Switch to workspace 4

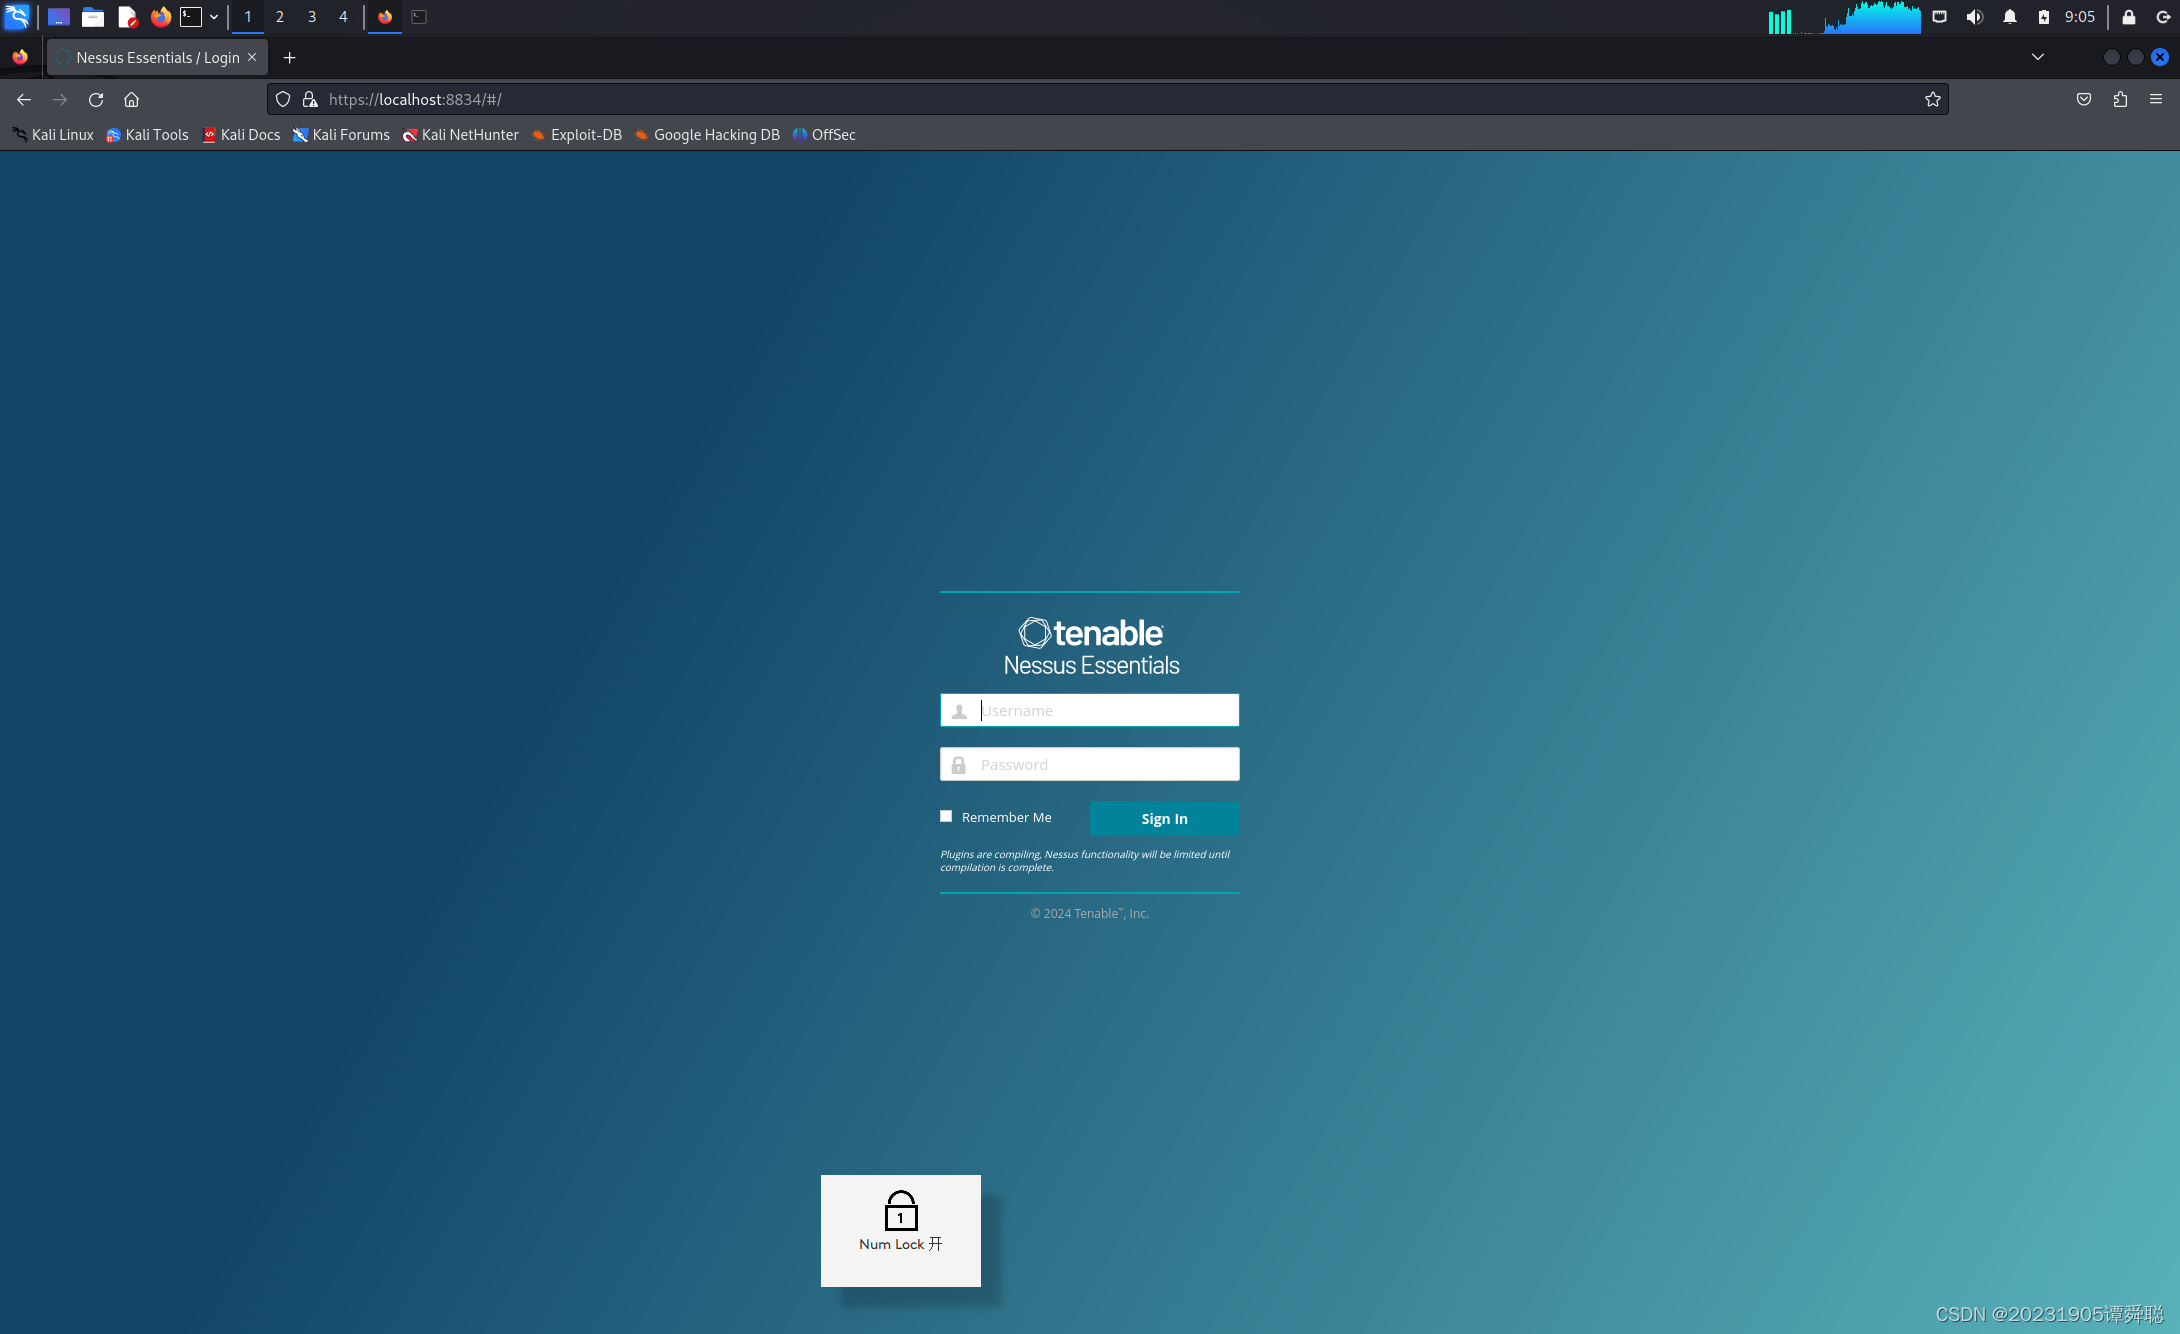click(343, 17)
